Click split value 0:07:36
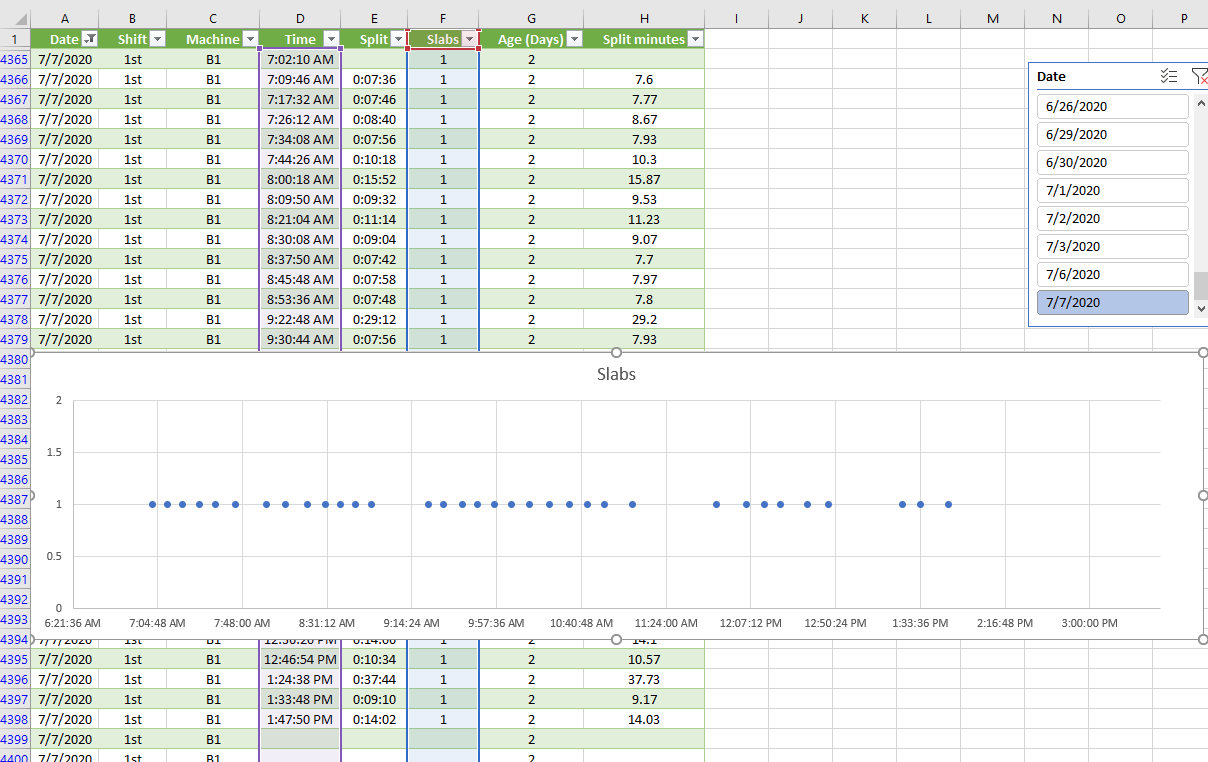The image size is (1208, 762). (x=374, y=79)
